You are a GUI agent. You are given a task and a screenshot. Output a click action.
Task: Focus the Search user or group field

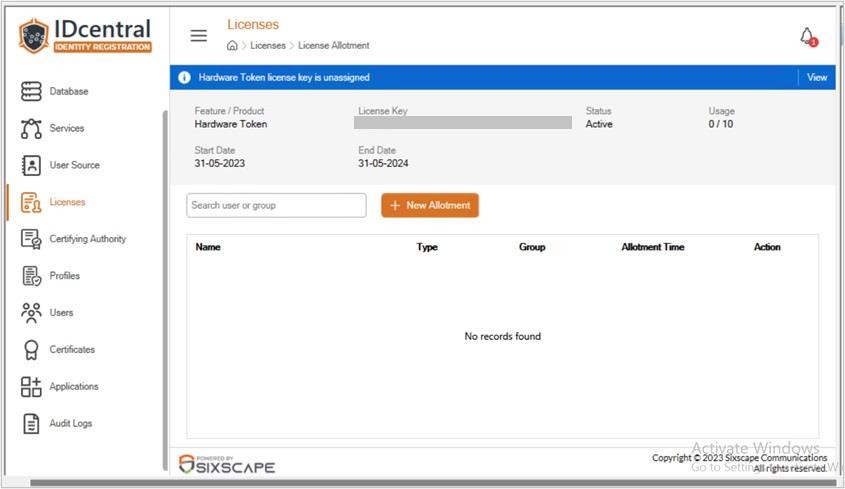[x=276, y=205]
